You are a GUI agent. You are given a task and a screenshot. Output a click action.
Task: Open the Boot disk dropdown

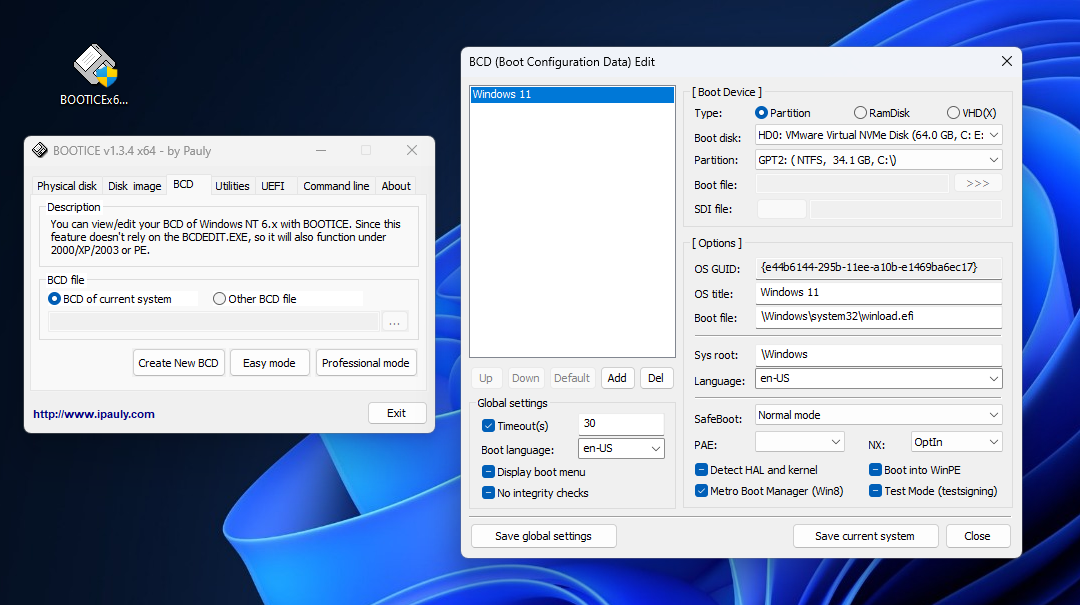coord(878,135)
